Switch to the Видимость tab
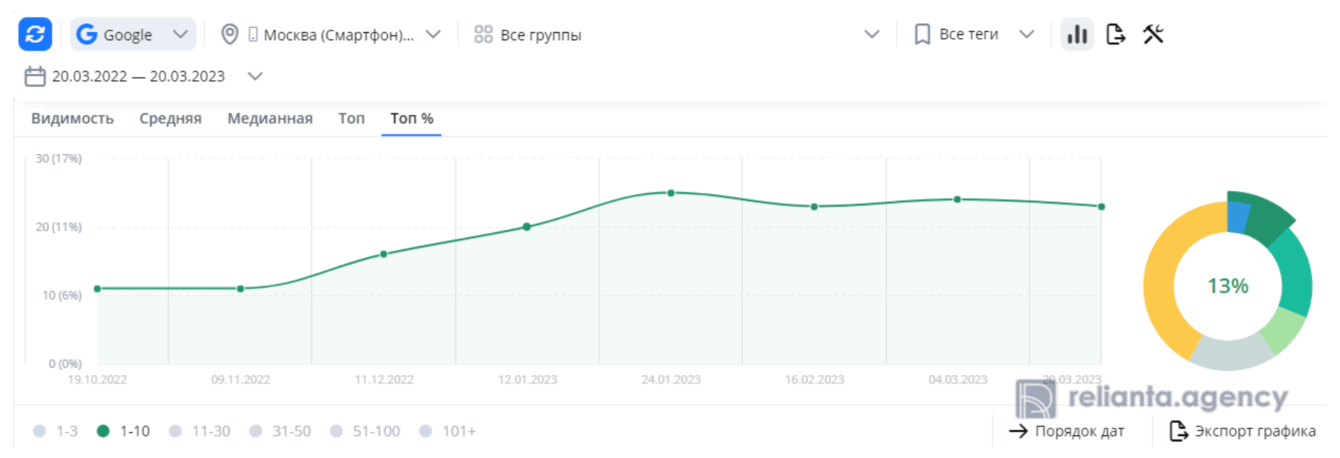The width and height of the screenshot is (1340, 458). pos(72,118)
